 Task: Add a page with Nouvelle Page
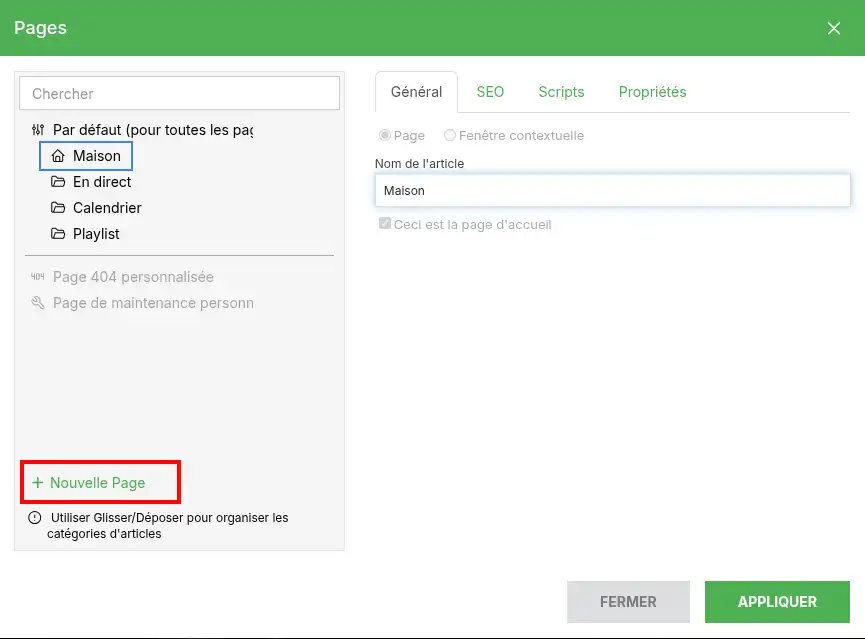coord(89,483)
